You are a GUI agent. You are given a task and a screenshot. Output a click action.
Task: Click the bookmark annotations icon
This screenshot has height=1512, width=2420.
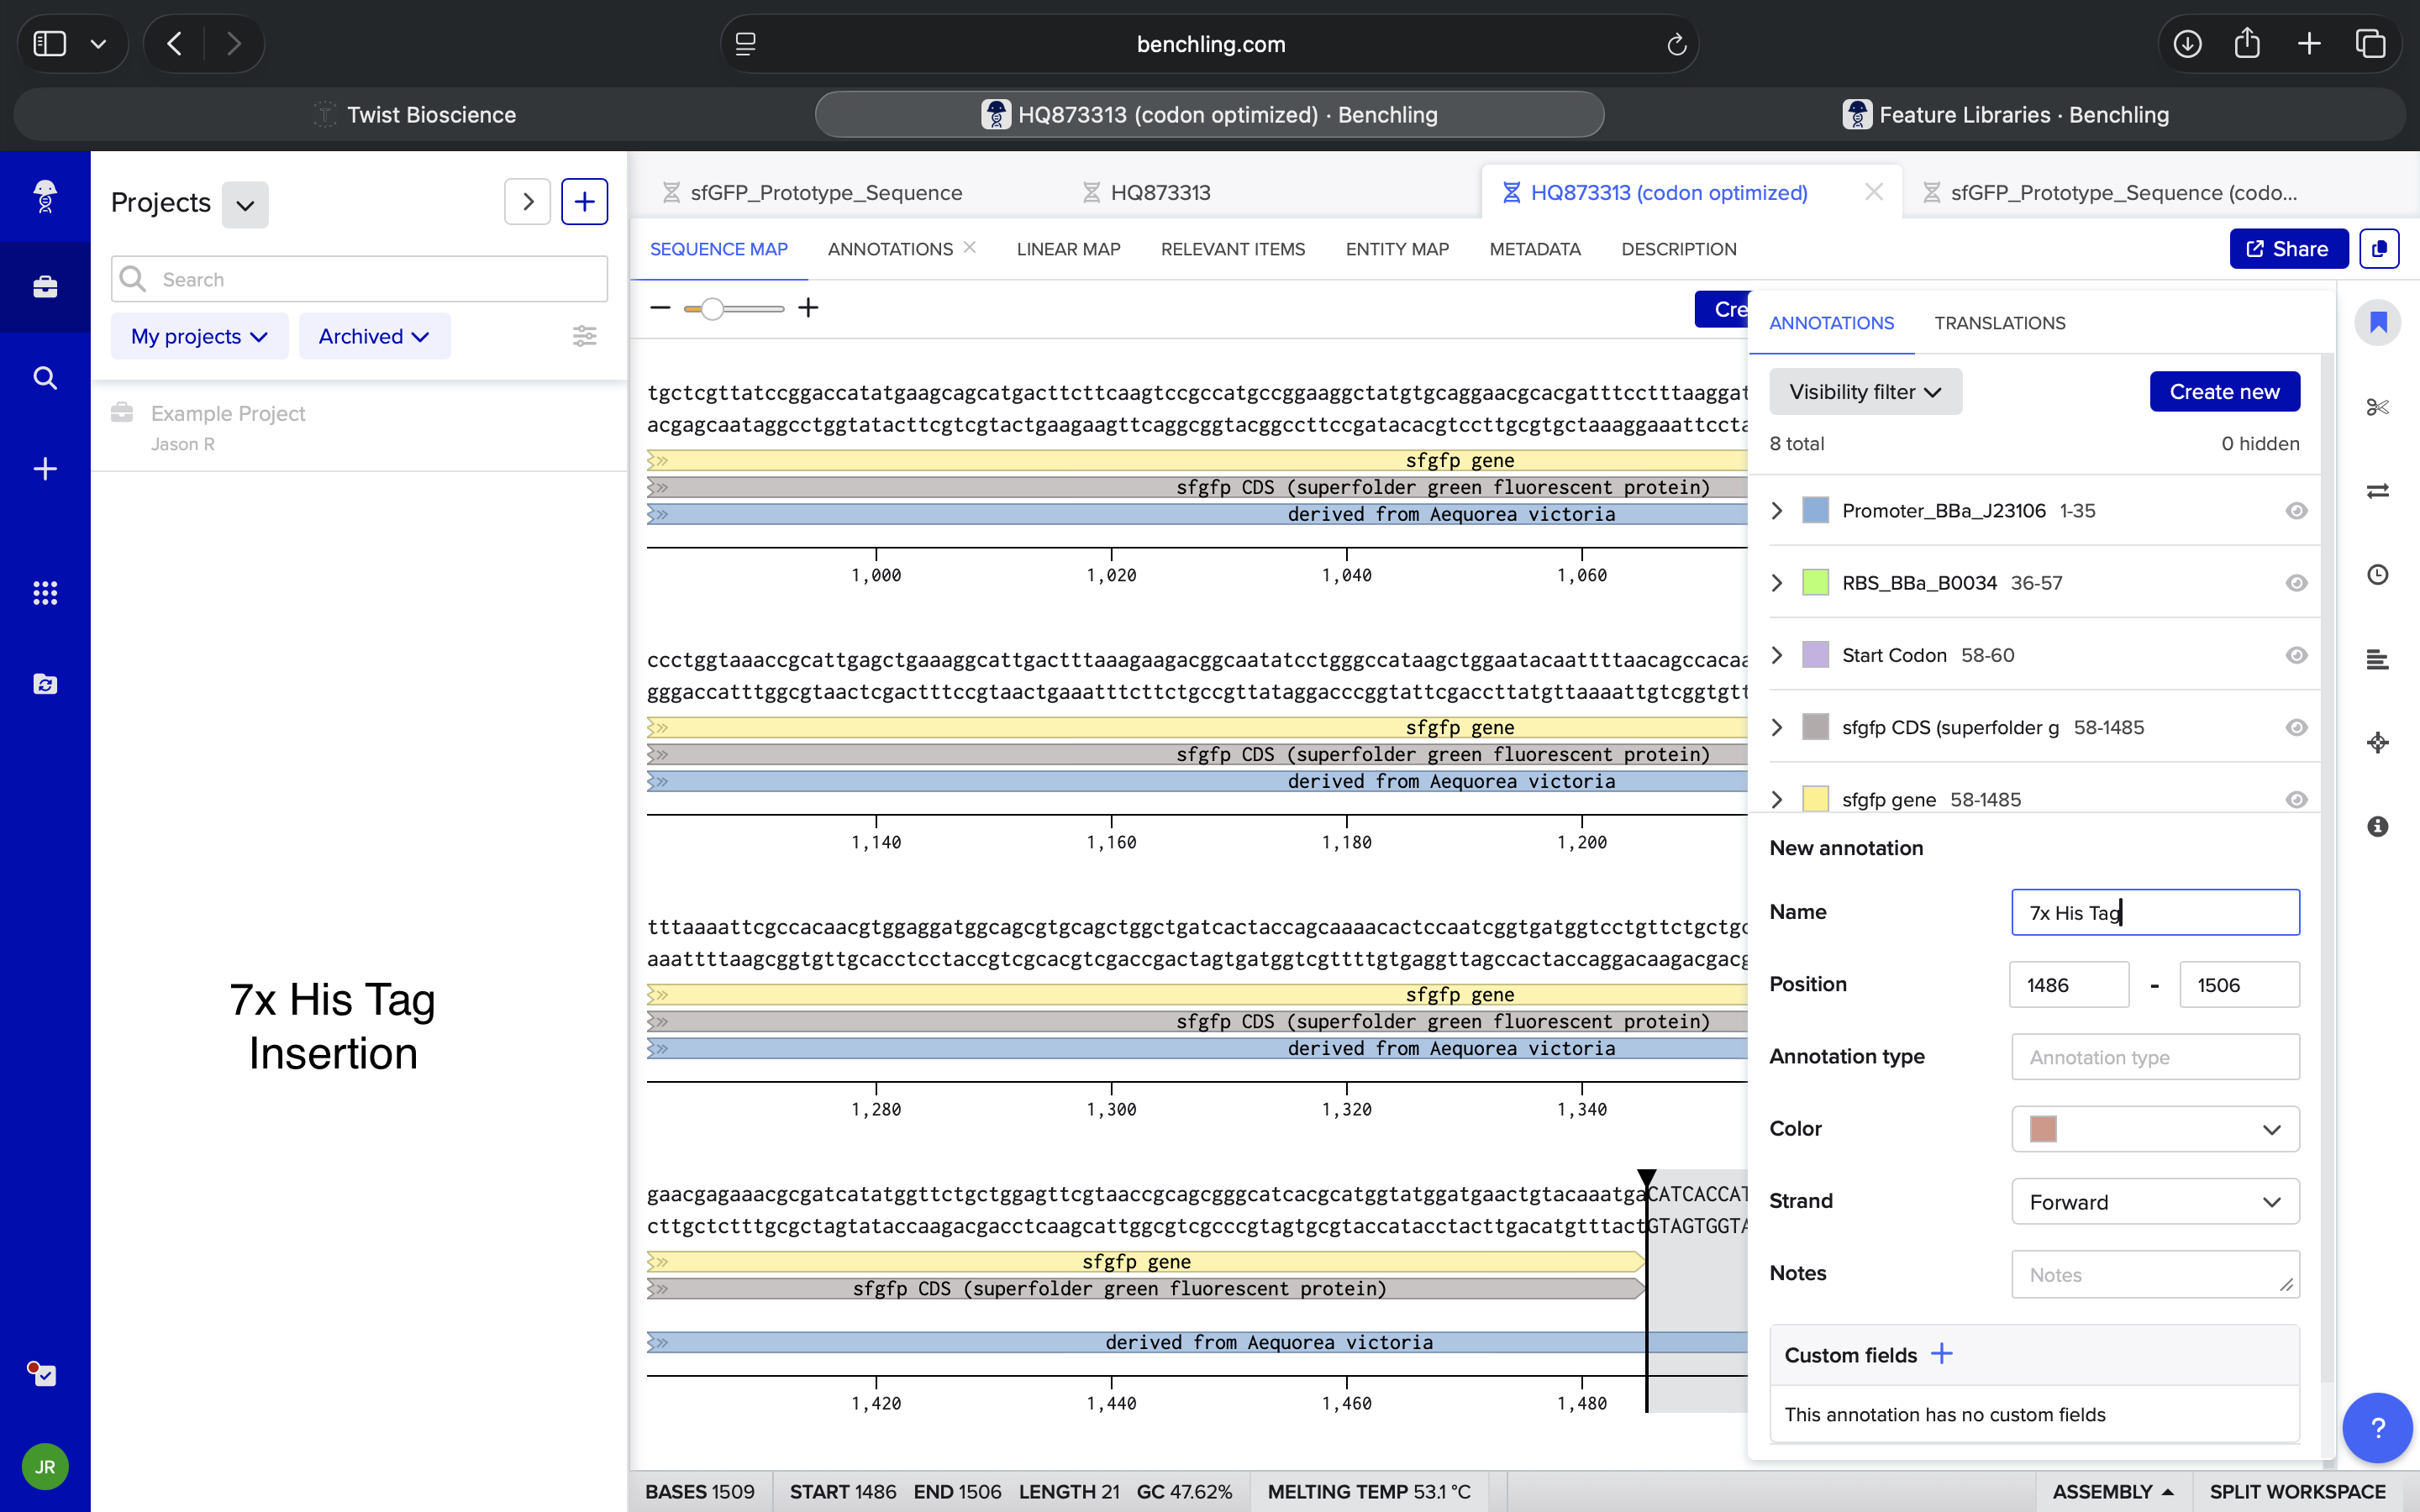[2377, 323]
